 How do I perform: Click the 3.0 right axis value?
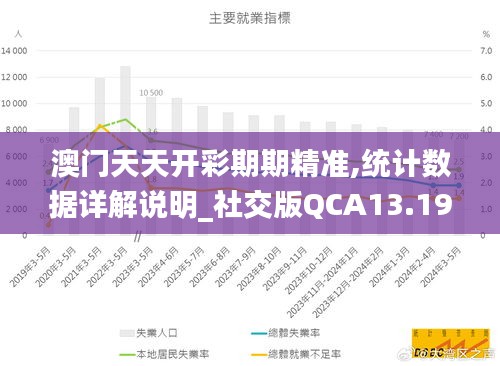486,156
